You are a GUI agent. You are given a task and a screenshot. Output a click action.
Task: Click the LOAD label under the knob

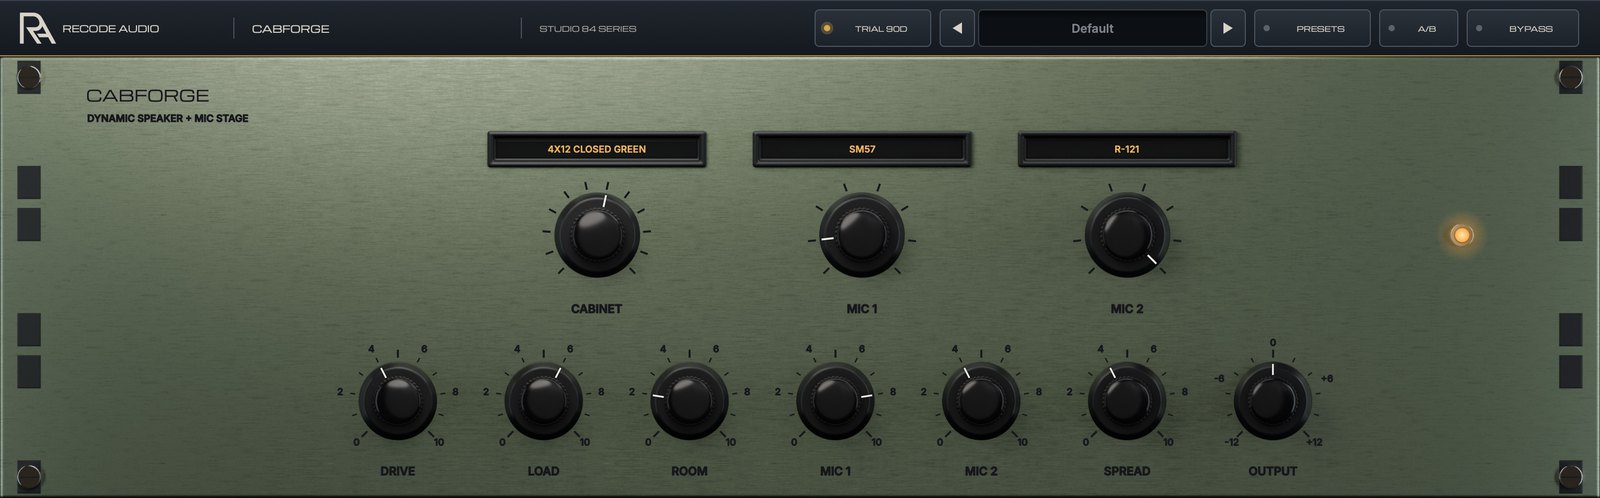click(x=543, y=471)
